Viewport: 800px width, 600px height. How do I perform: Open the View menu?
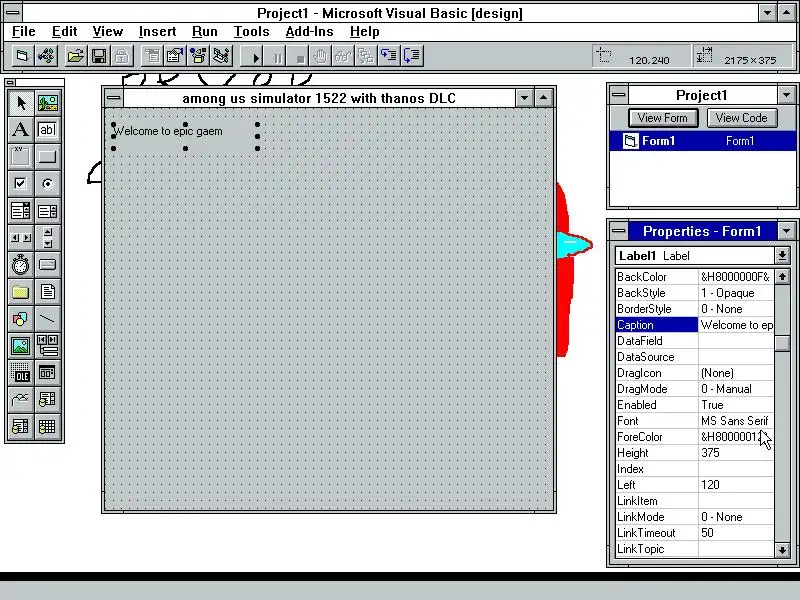pos(108,32)
